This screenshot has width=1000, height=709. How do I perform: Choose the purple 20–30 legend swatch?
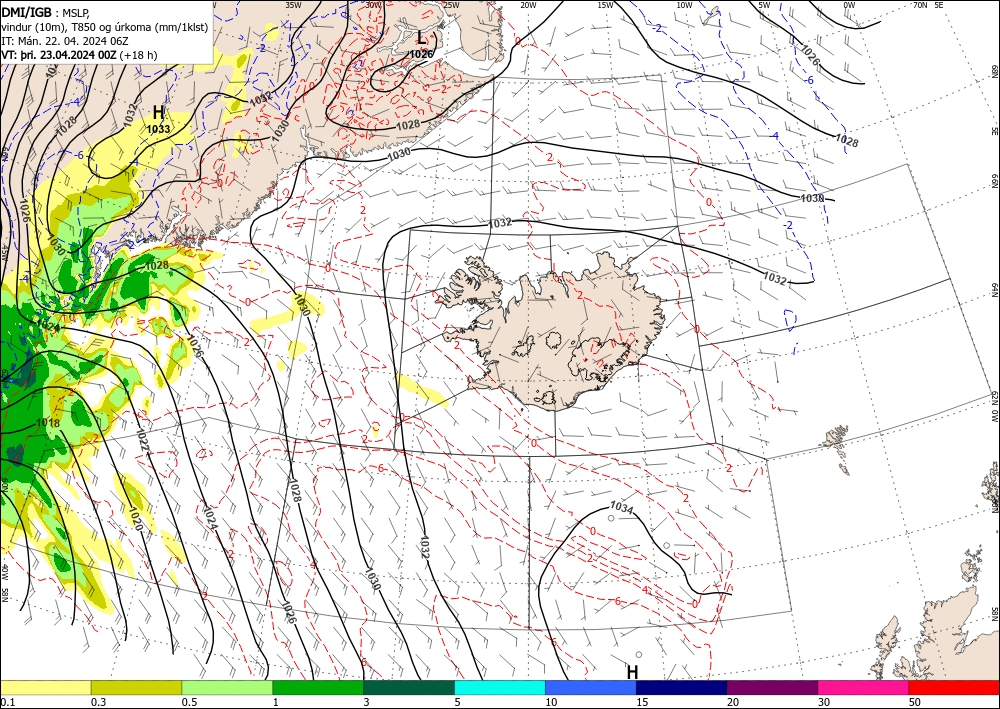click(x=772, y=687)
